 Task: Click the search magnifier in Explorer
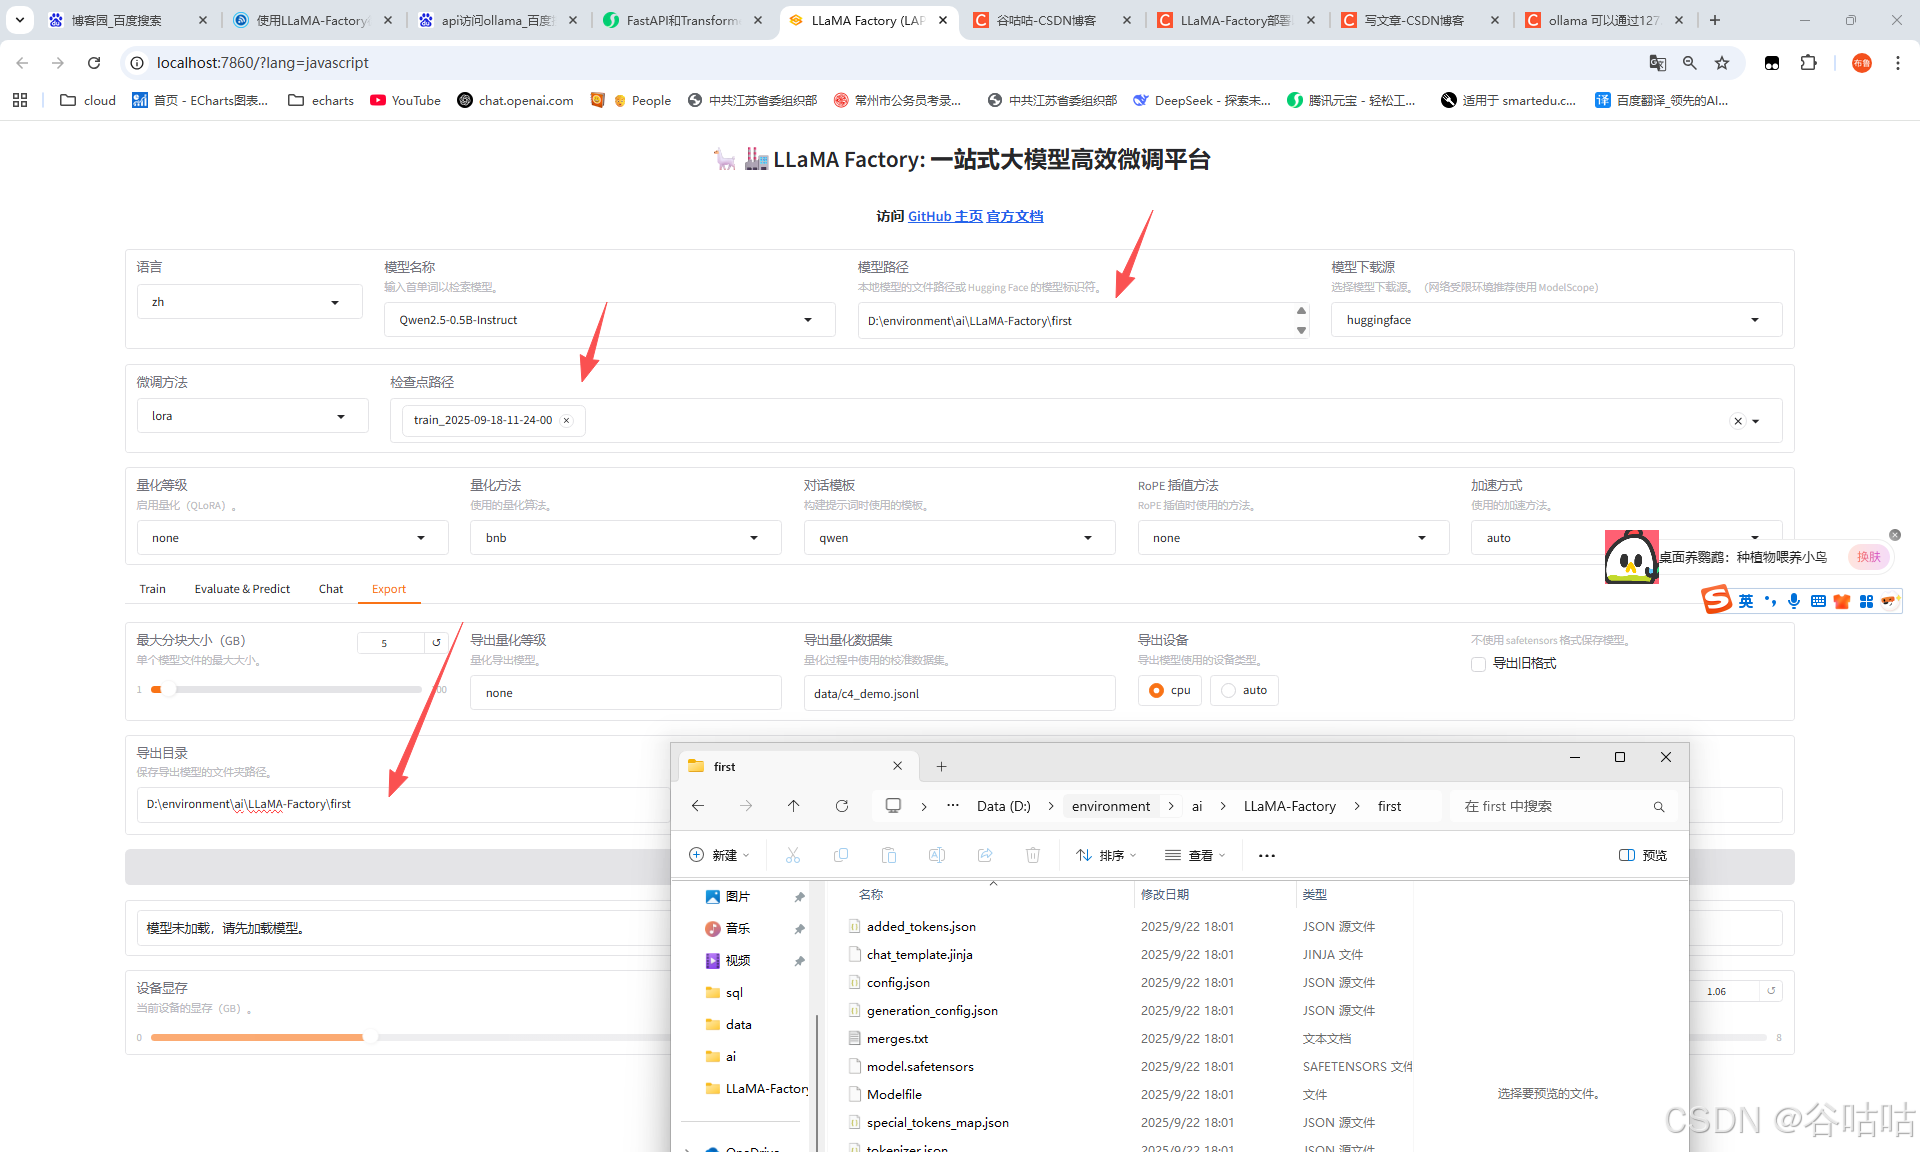[1659, 807]
